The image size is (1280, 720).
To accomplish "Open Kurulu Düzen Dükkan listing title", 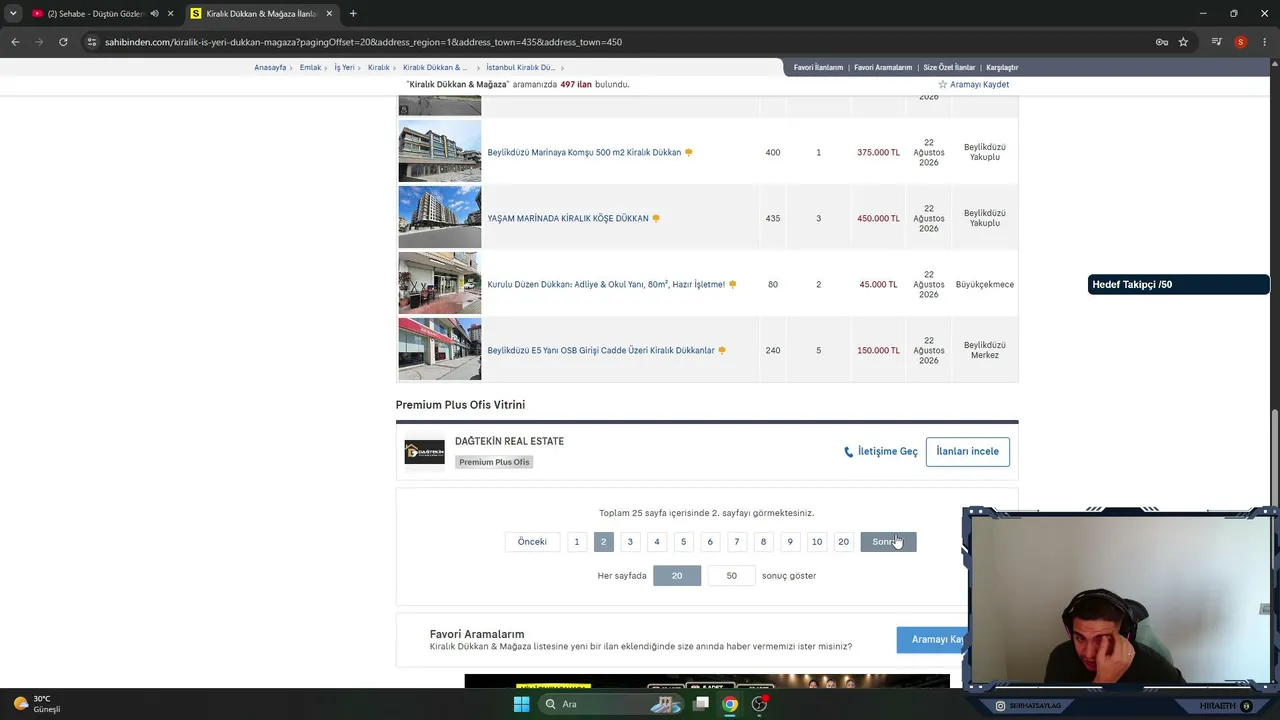I will point(606,284).
